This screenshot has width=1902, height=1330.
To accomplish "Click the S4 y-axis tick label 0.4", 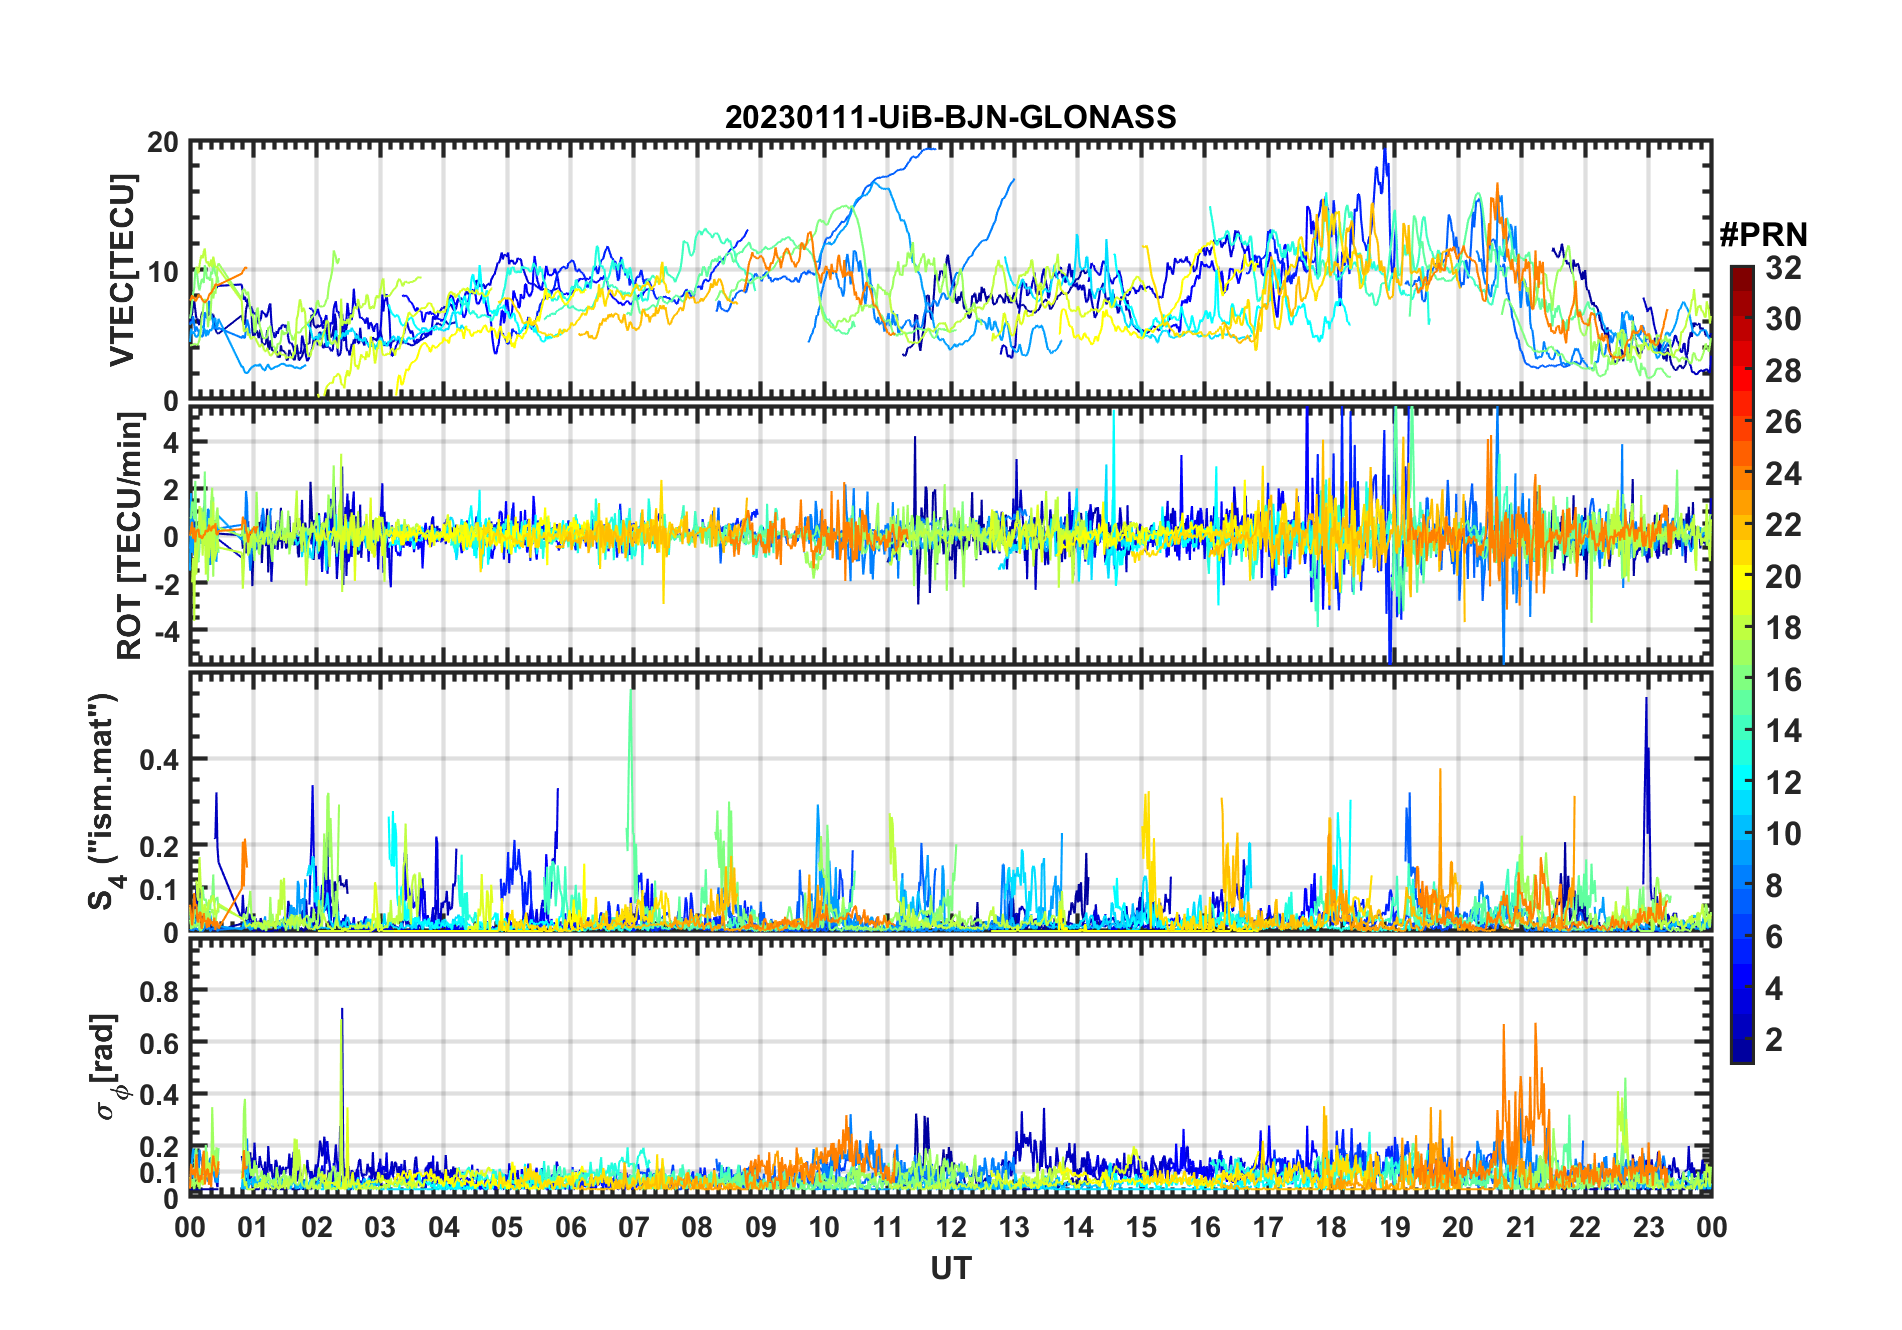I will coord(160,759).
